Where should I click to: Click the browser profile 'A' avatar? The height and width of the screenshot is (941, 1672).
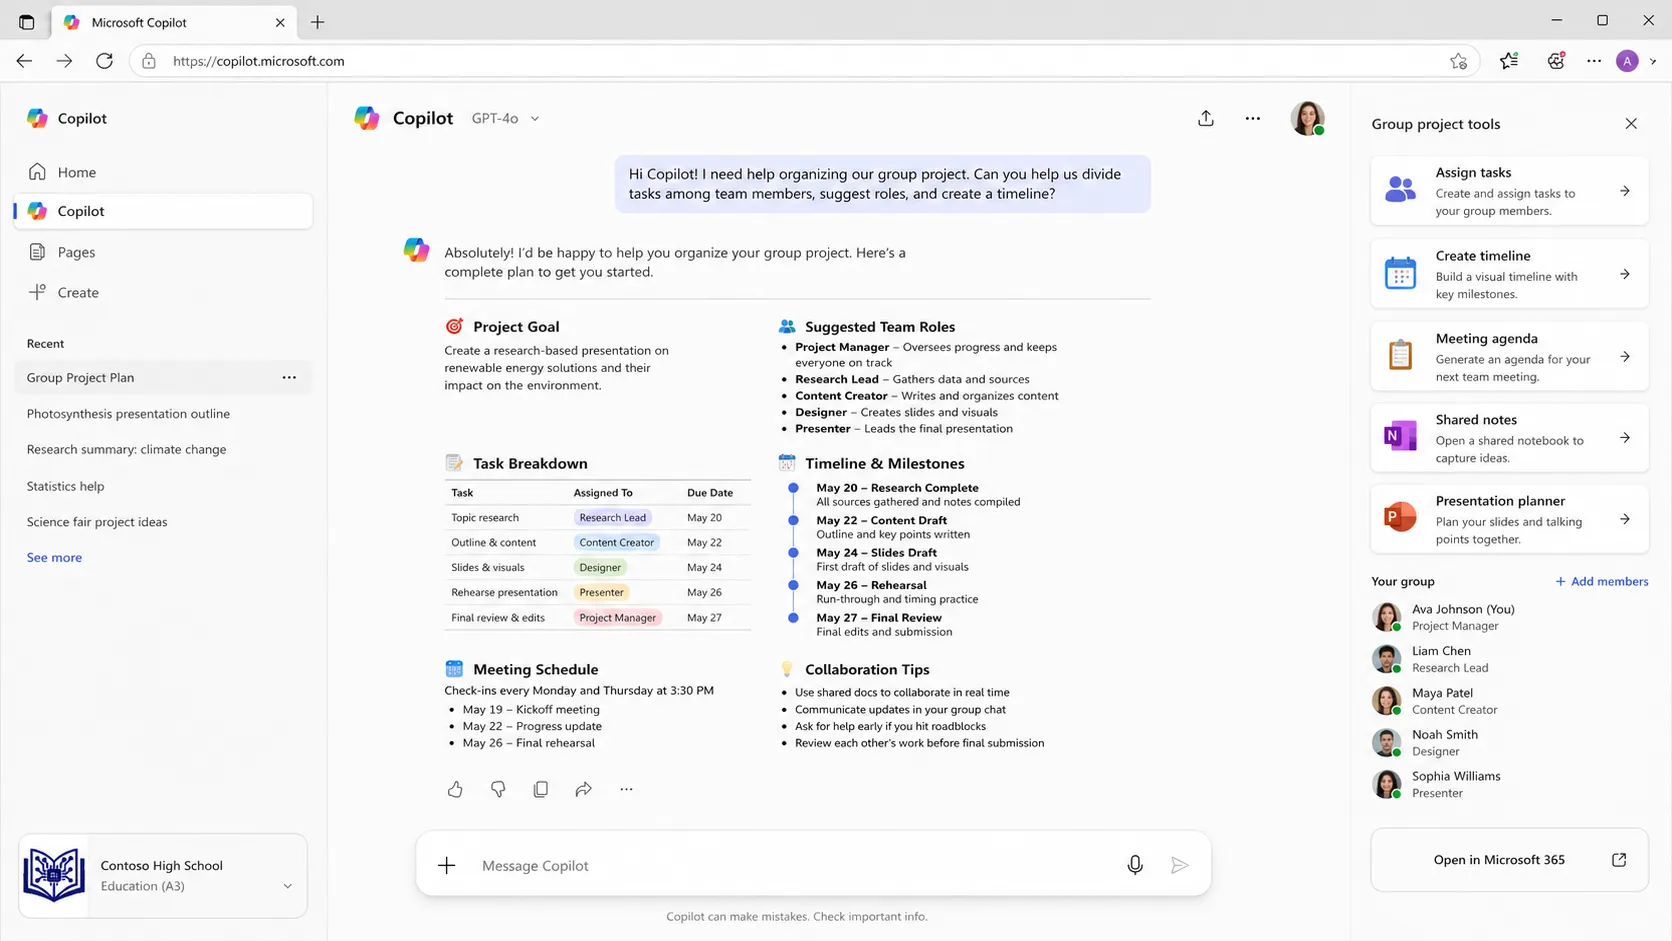(x=1627, y=61)
